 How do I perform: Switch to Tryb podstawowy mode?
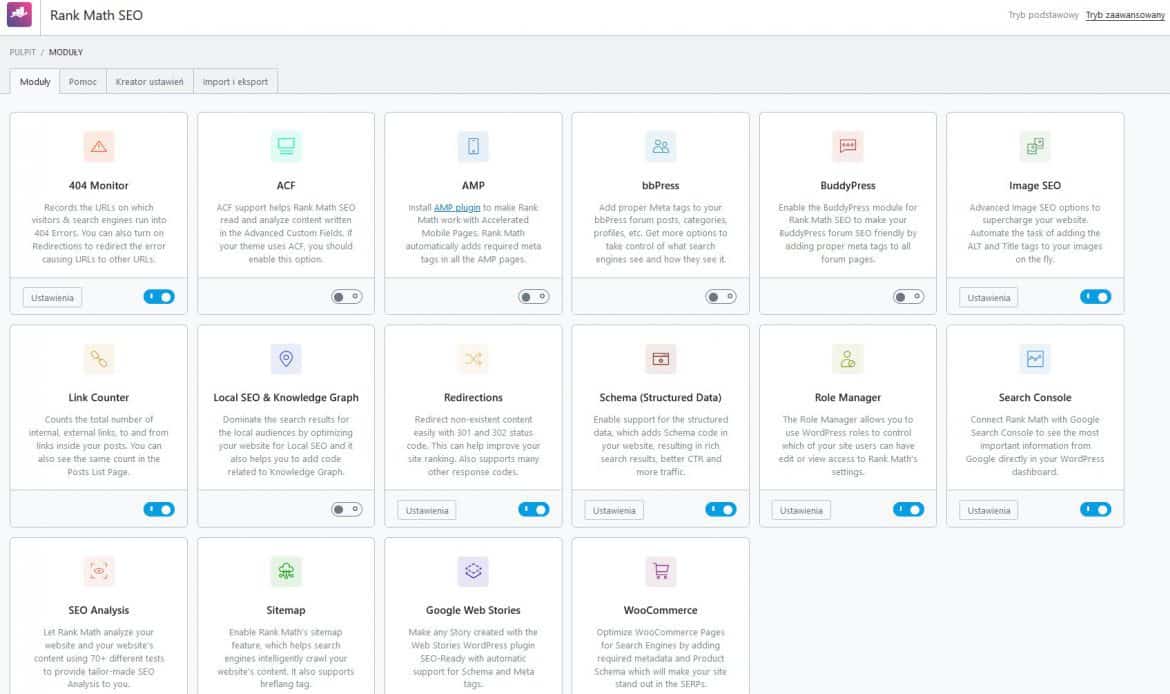1043,15
